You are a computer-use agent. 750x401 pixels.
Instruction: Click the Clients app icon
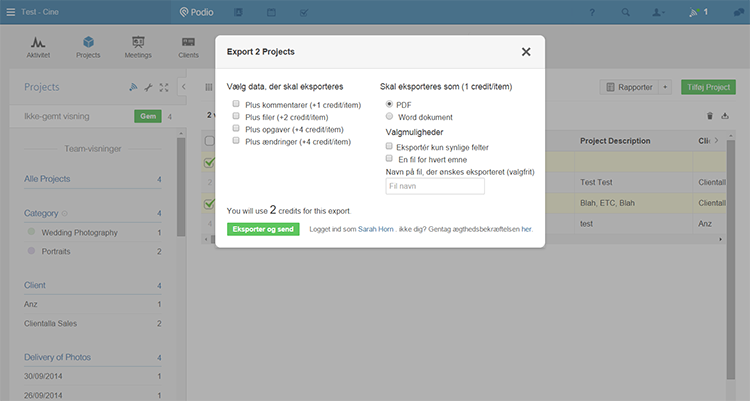tap(188, 43)
